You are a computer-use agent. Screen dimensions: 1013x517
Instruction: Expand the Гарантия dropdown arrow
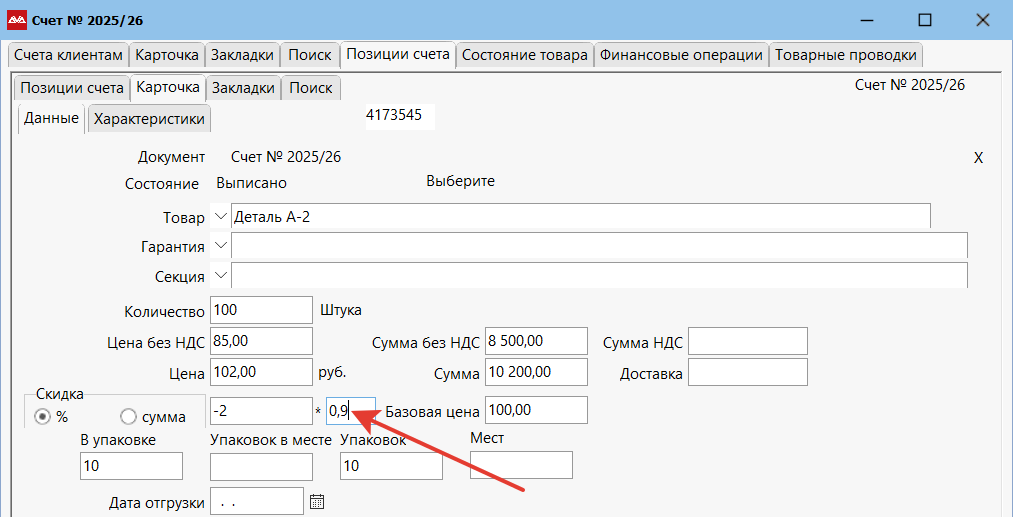pos(220,246)
